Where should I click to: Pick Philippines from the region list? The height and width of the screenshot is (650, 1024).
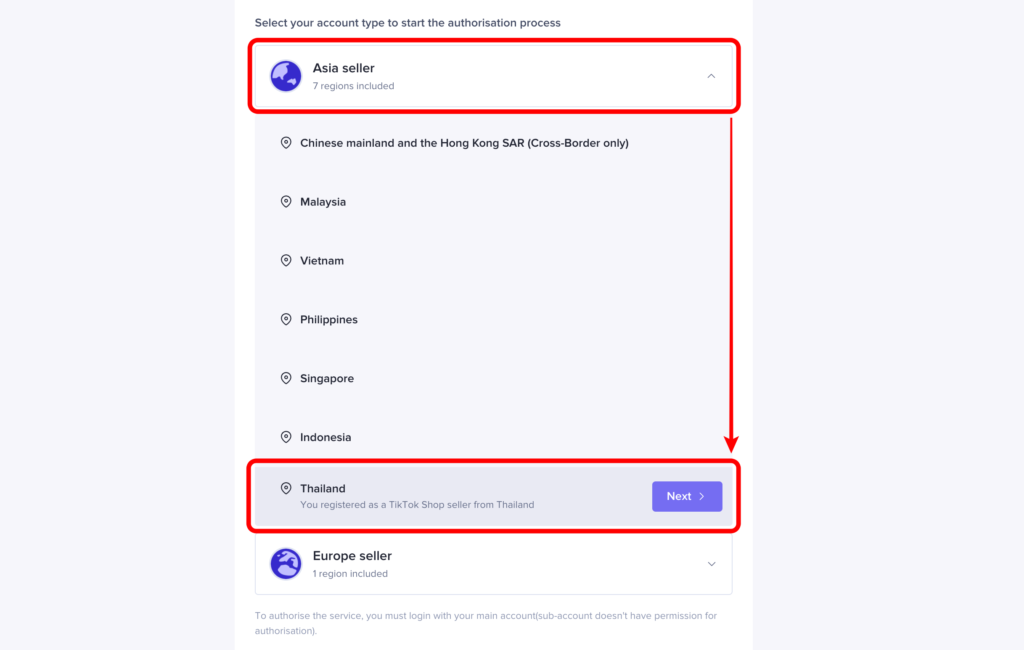[x=329, y=320]
